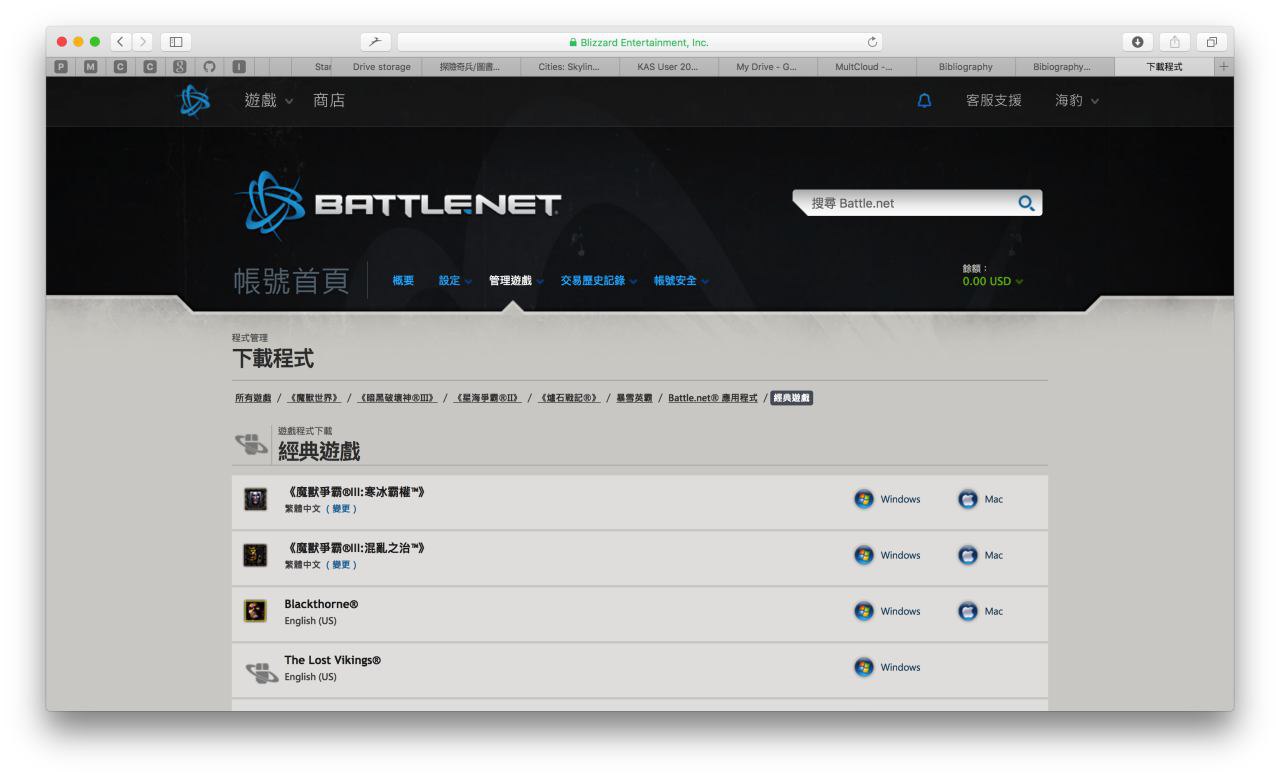
Task: Download The Lost Vikings for Windows
Action: pos(887,667)
